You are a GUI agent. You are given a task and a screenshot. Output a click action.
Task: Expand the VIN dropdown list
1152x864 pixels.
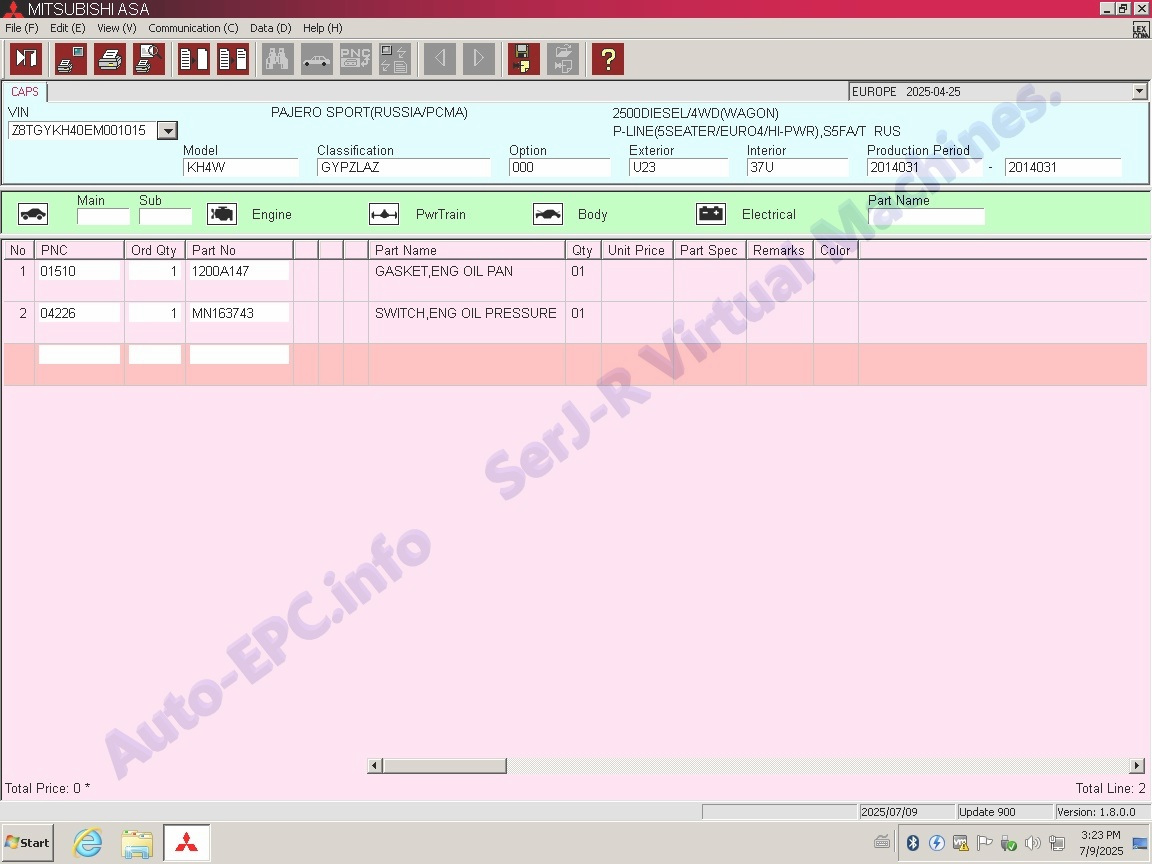pos(168,131)
